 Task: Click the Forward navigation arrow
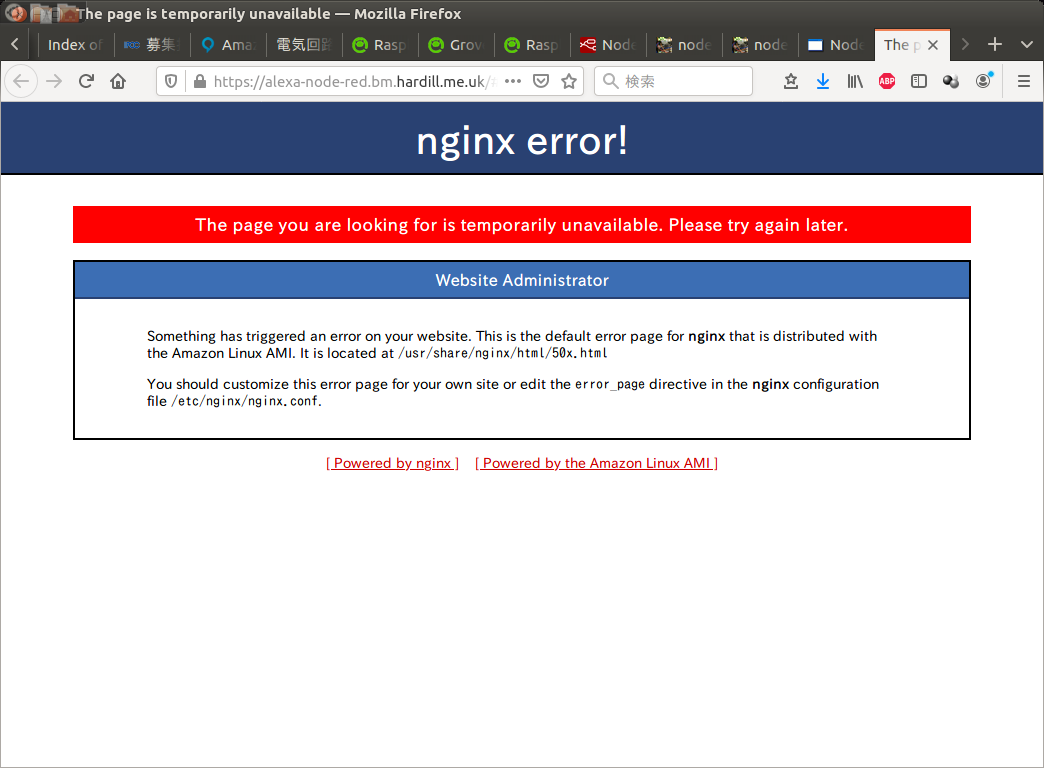coord(54,81)
